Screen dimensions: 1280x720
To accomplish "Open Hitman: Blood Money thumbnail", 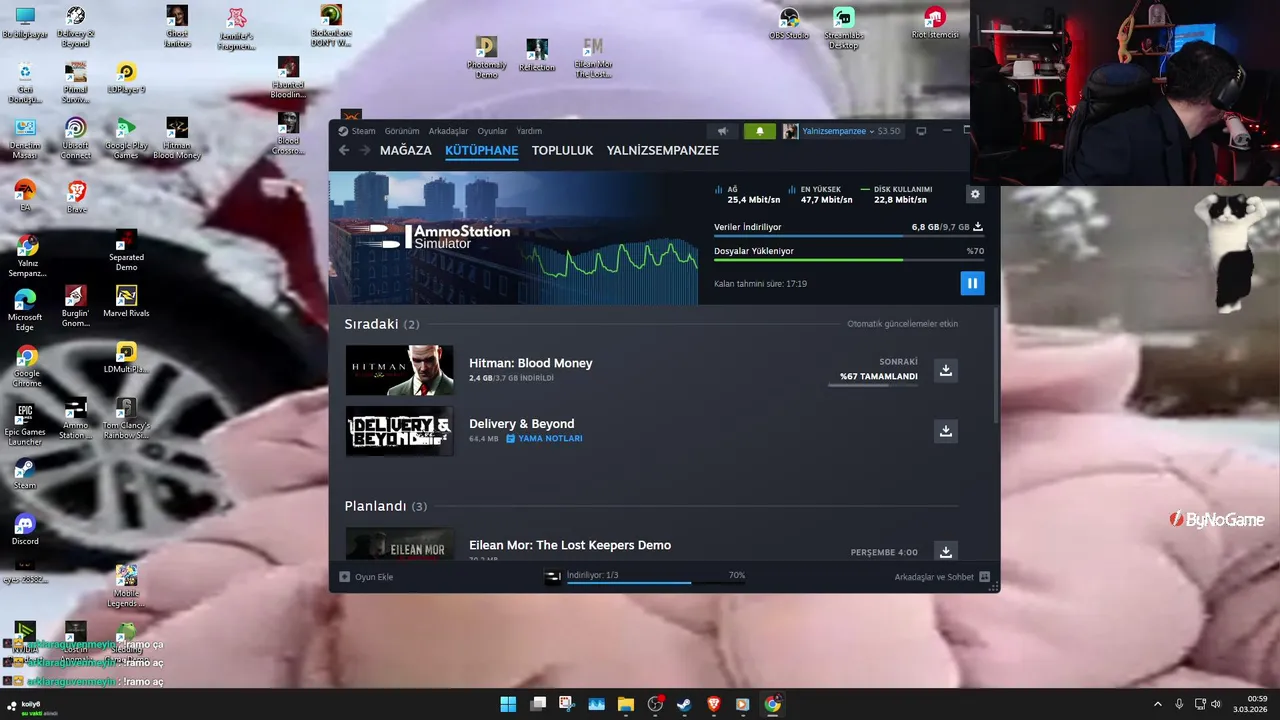I will pyautogui.click(x=399, y=371).
